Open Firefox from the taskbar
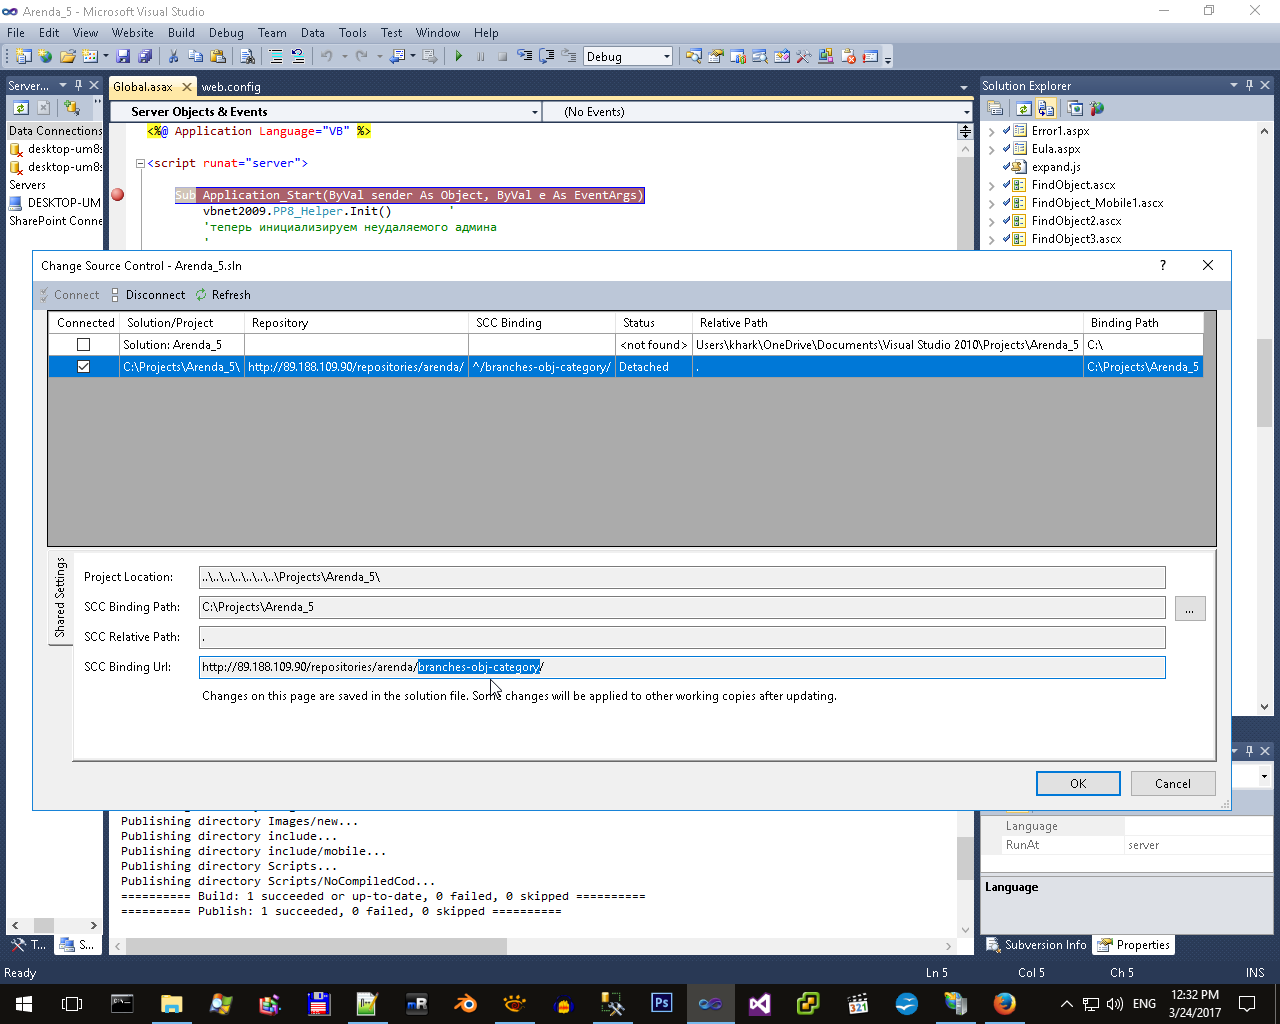The width and height of the screenshot is (1280, 1024). pos(1004,1003)
